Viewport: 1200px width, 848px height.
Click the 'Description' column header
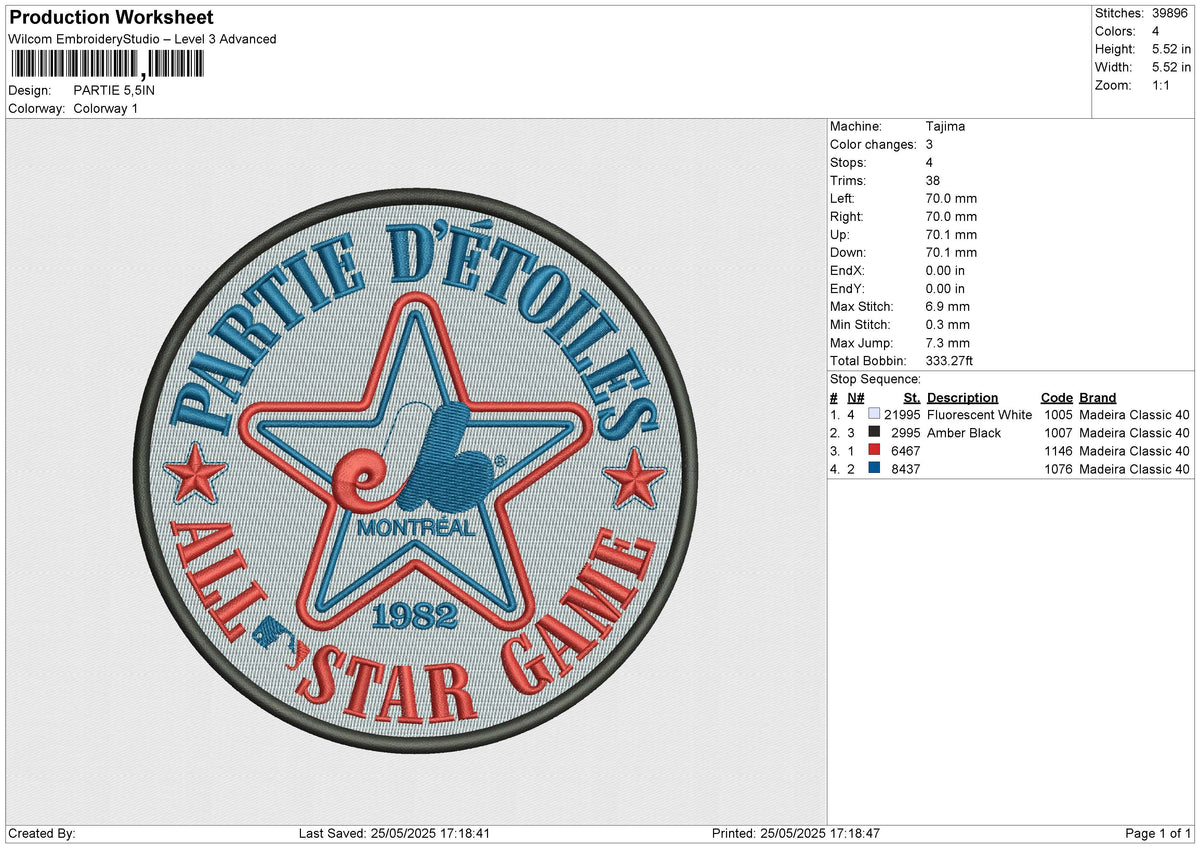[x=962, y=397]
